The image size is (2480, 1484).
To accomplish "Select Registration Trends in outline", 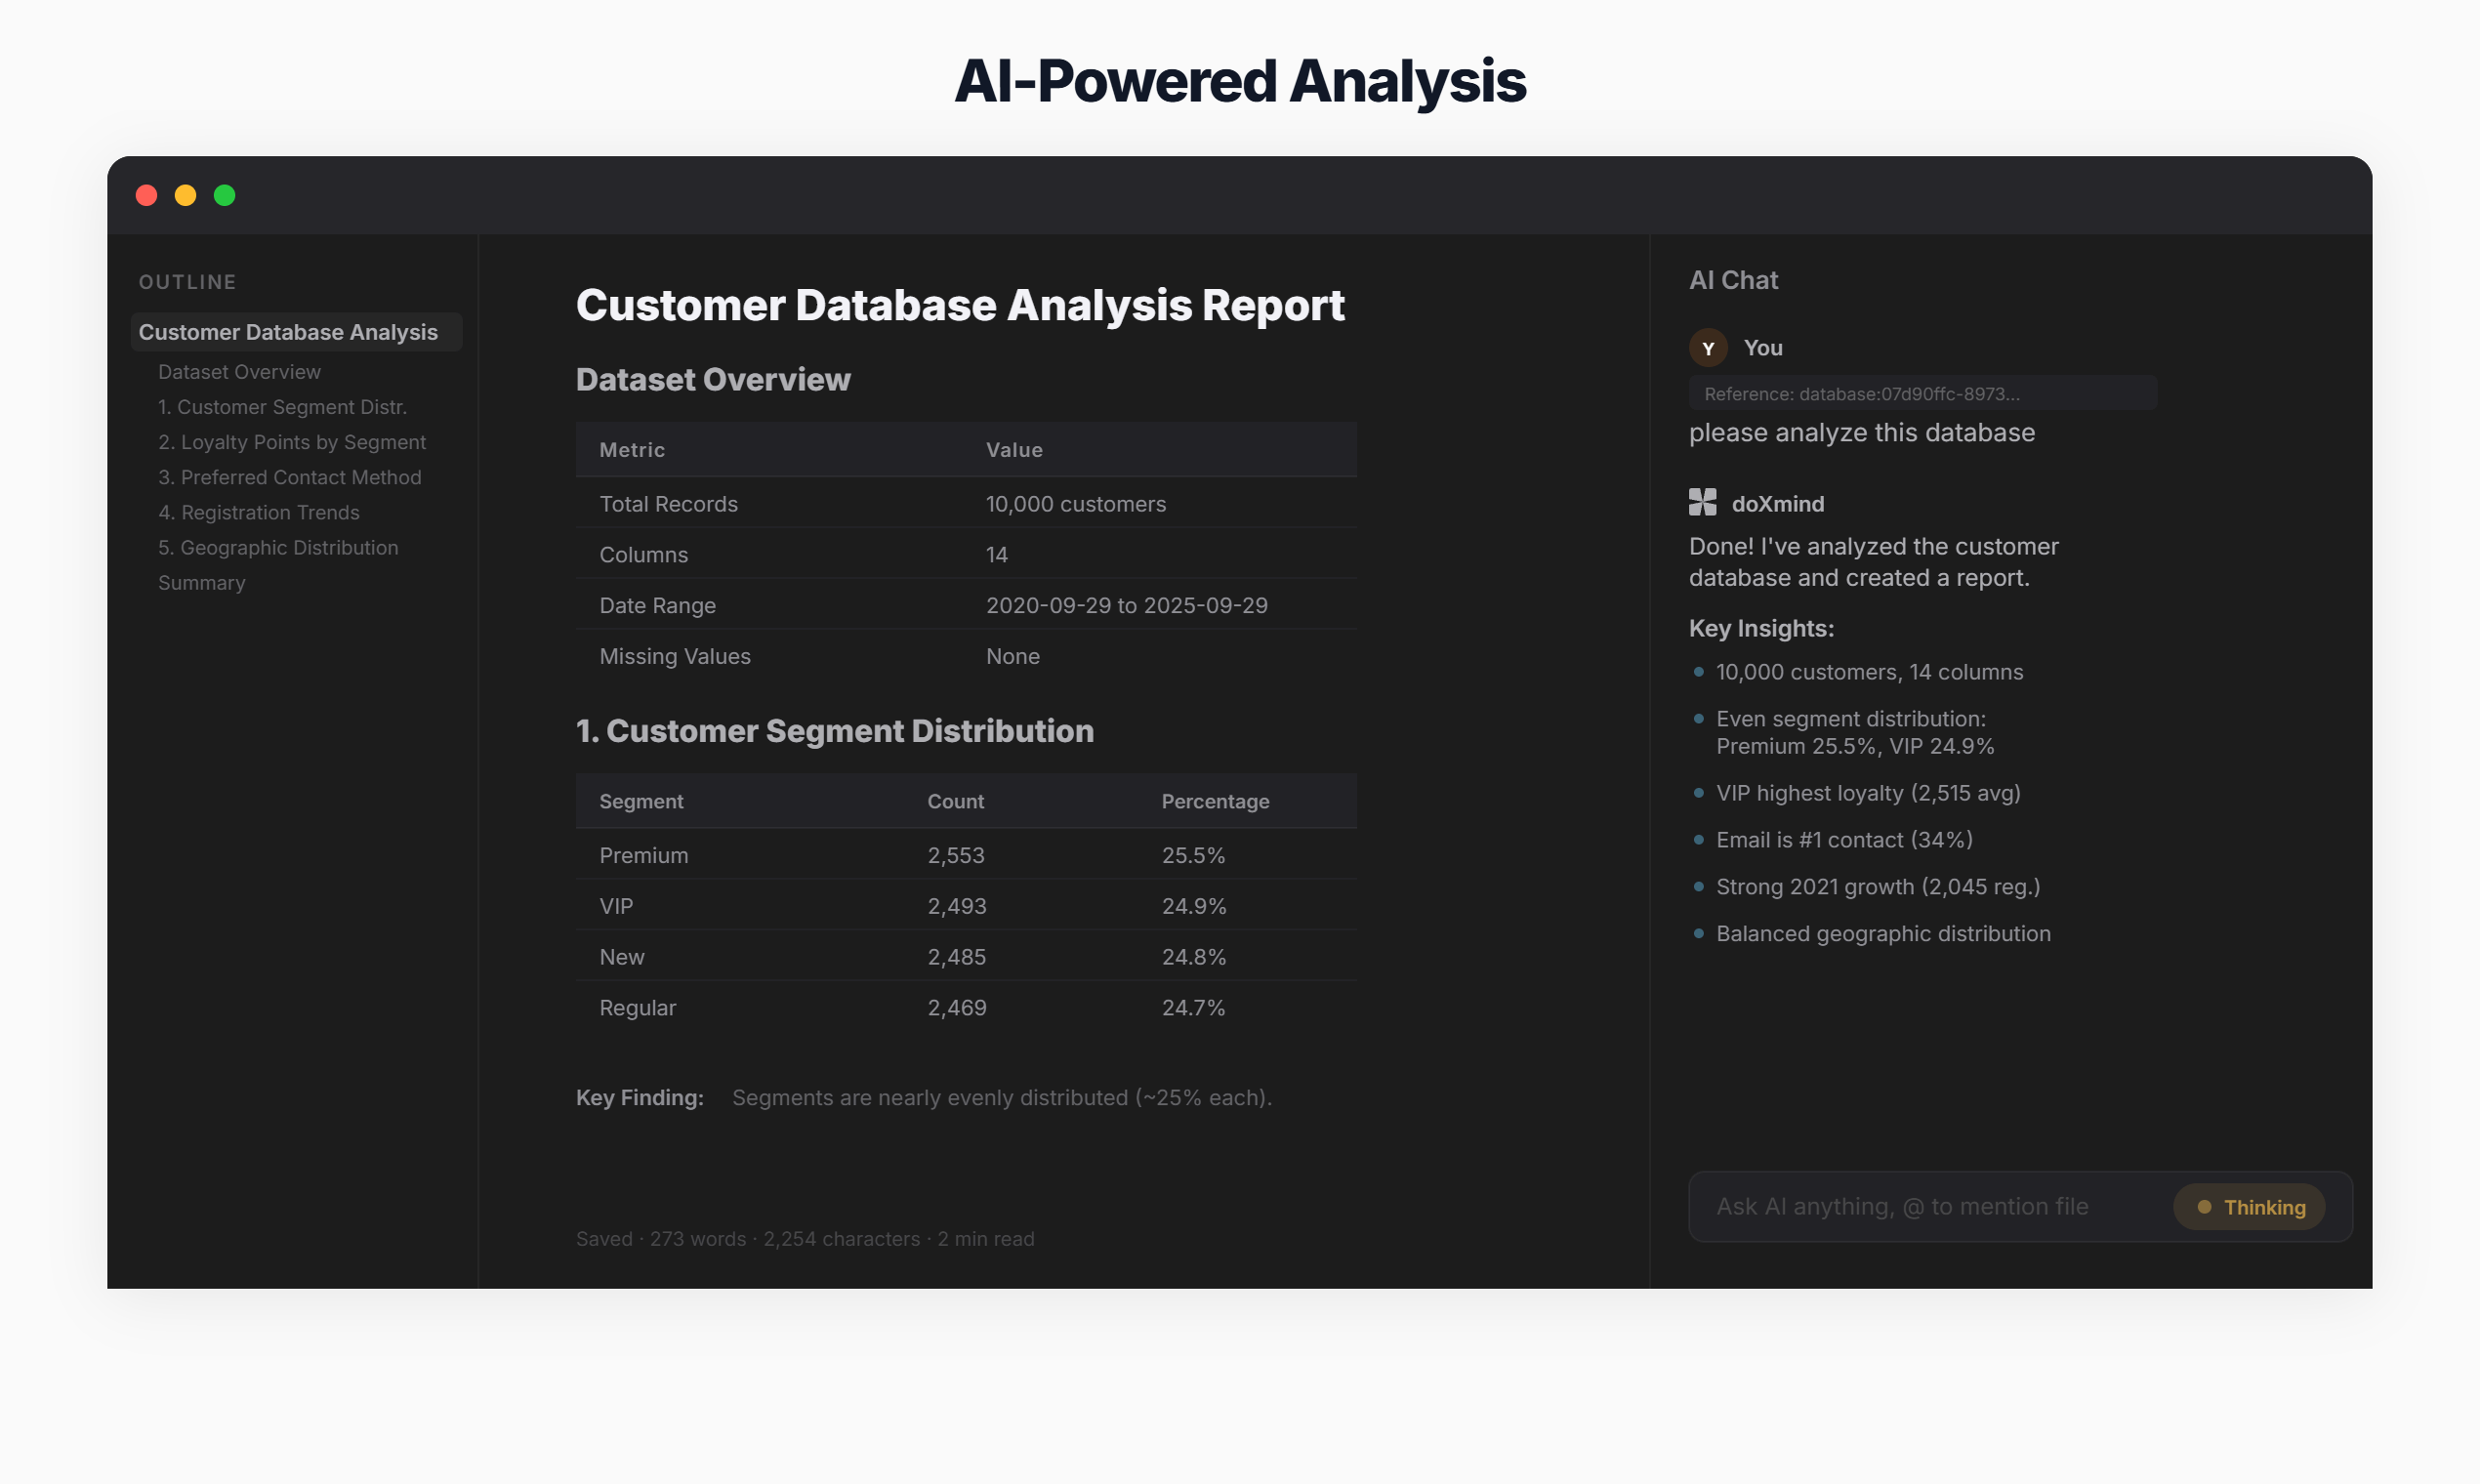I will (x=259, y=512).
